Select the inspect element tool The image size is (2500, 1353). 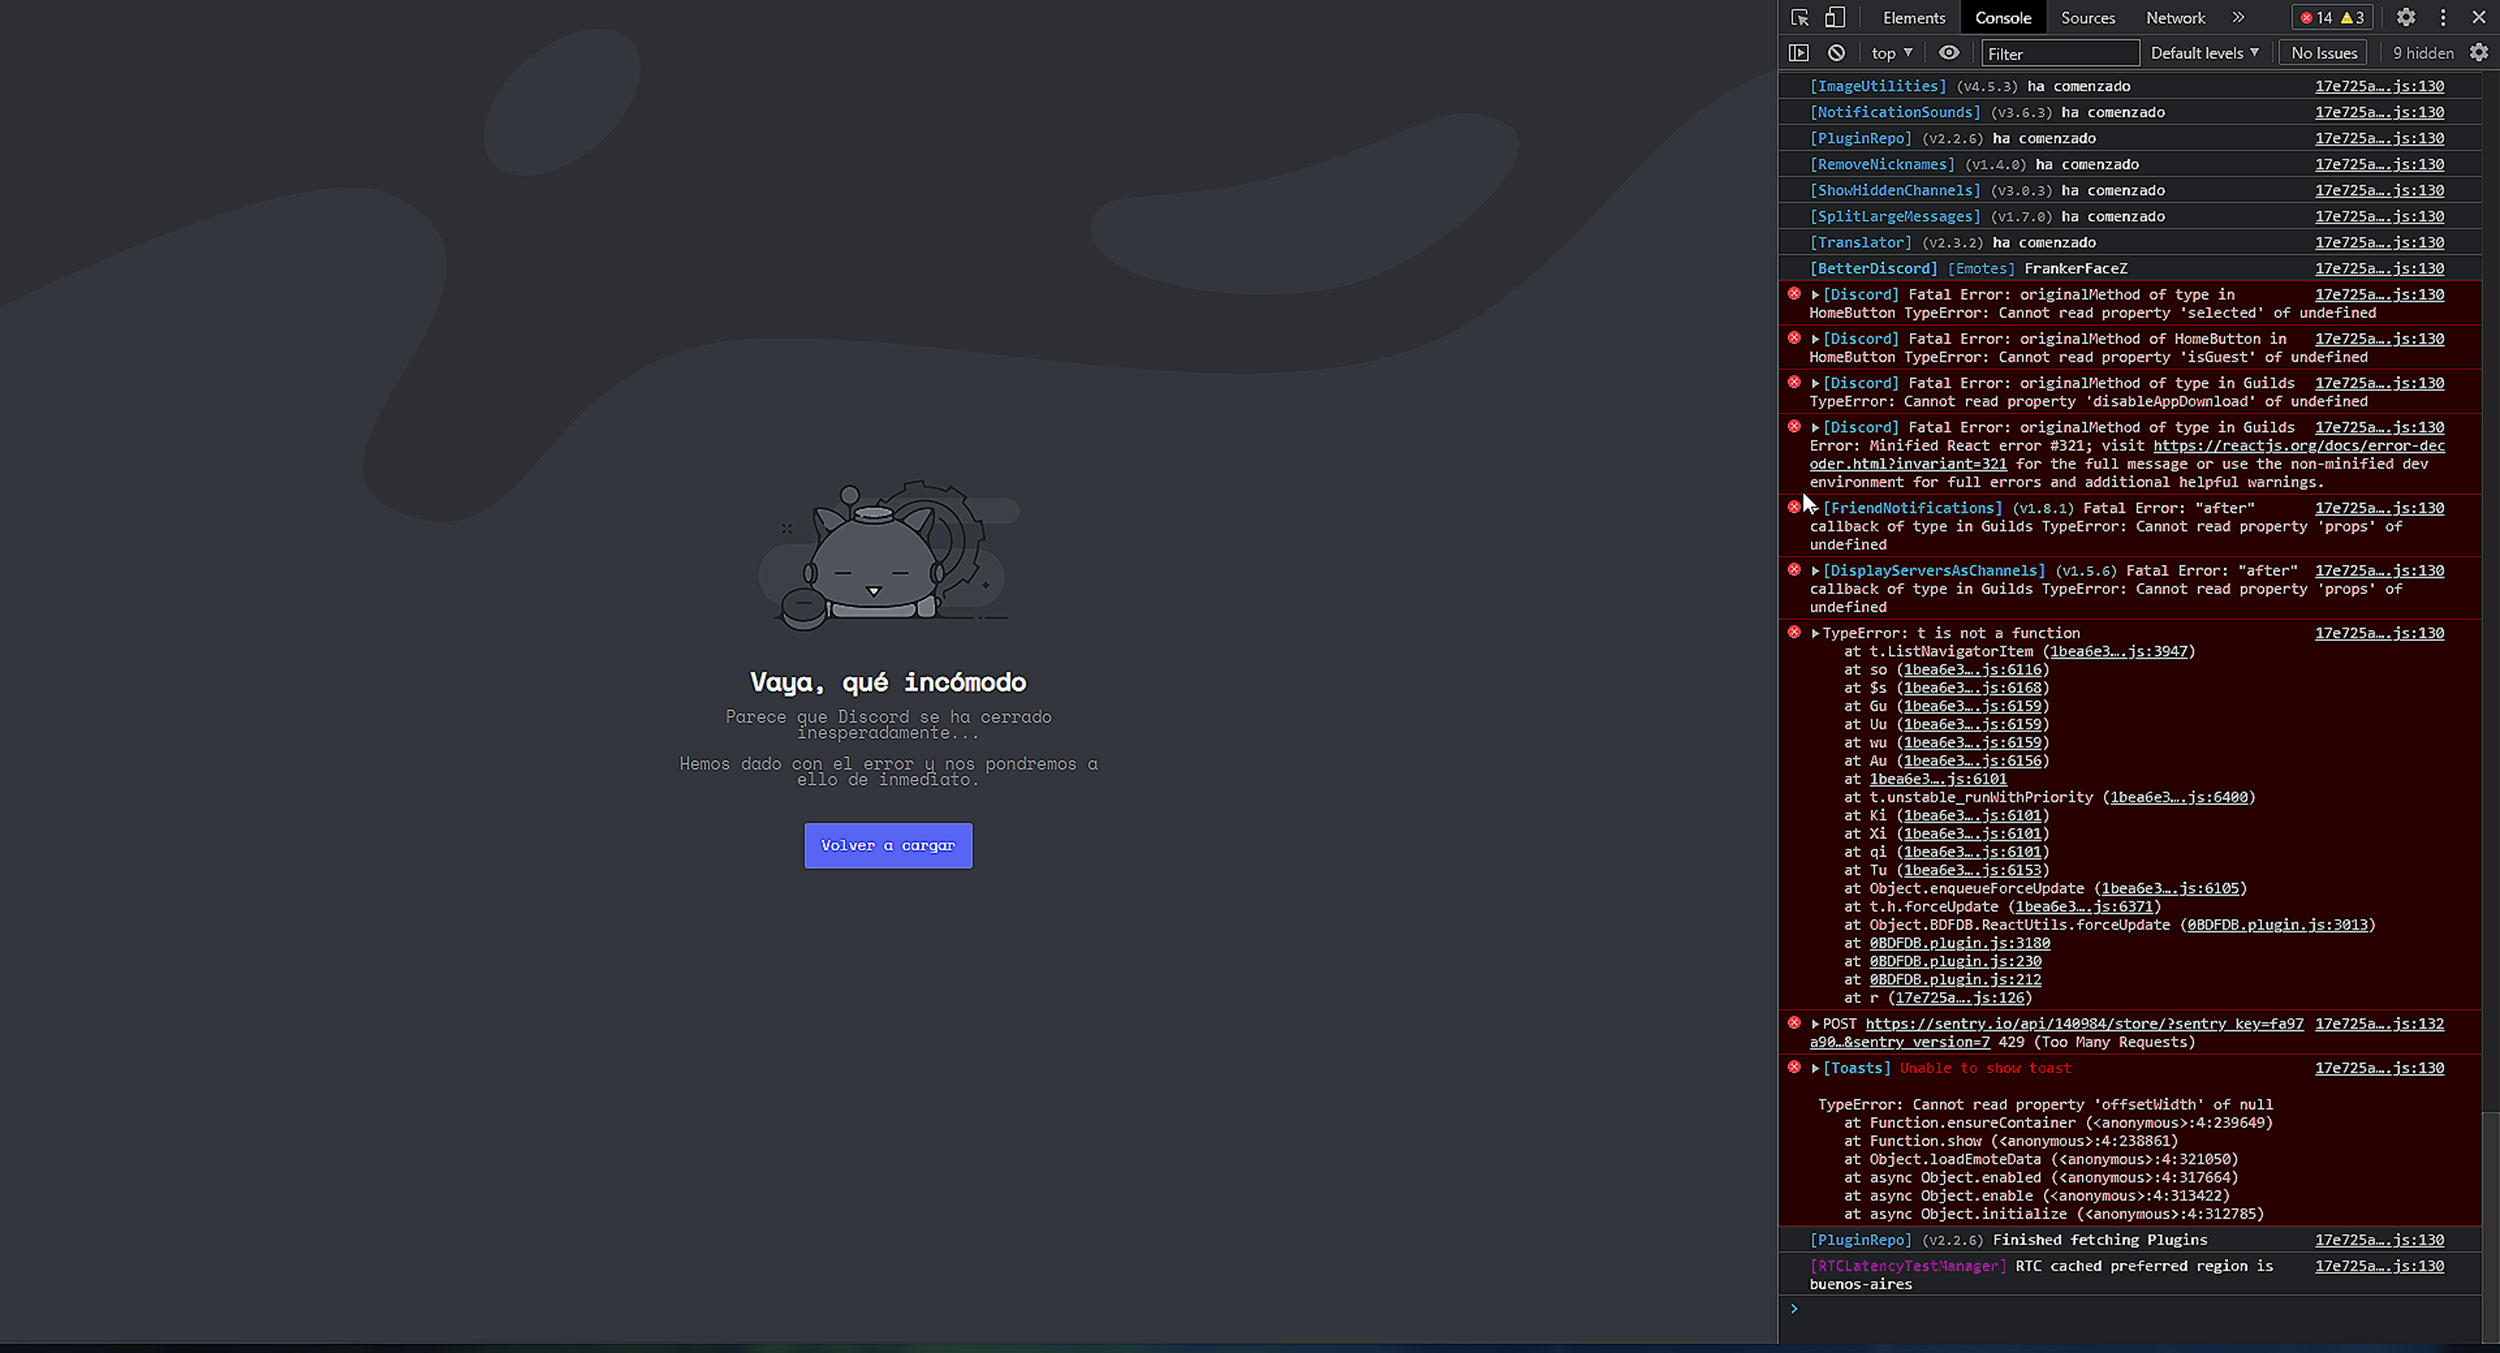tap(1798, 17)
